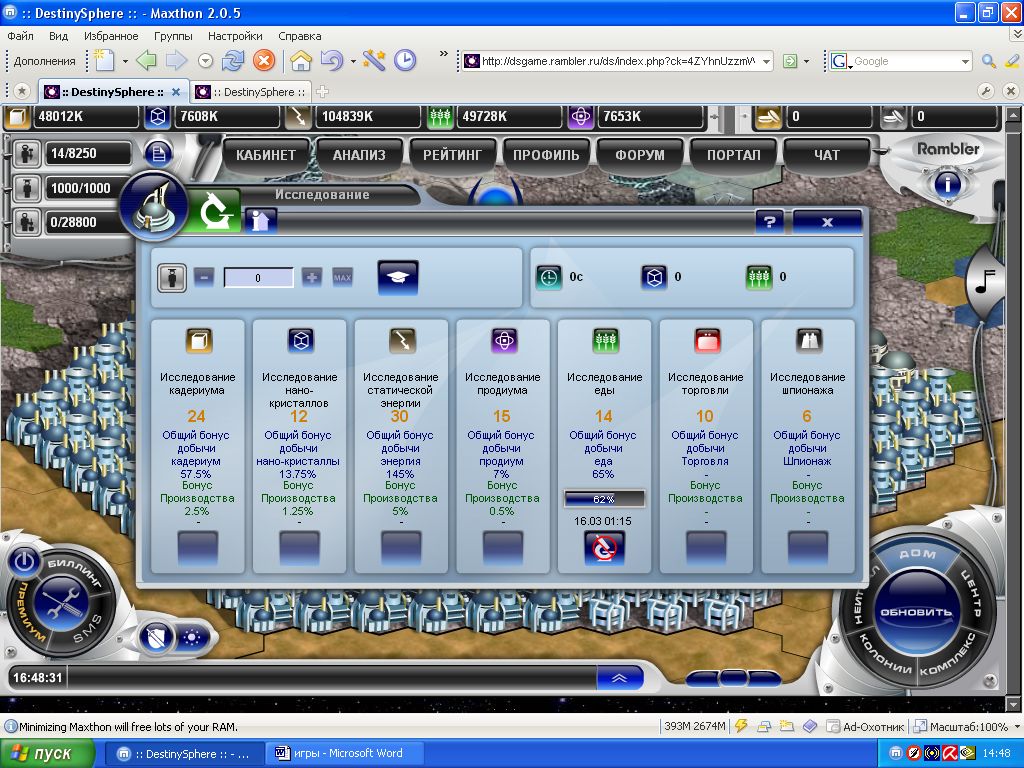
Task: Click the microscope research tab icon
Action: coord(211,212)
